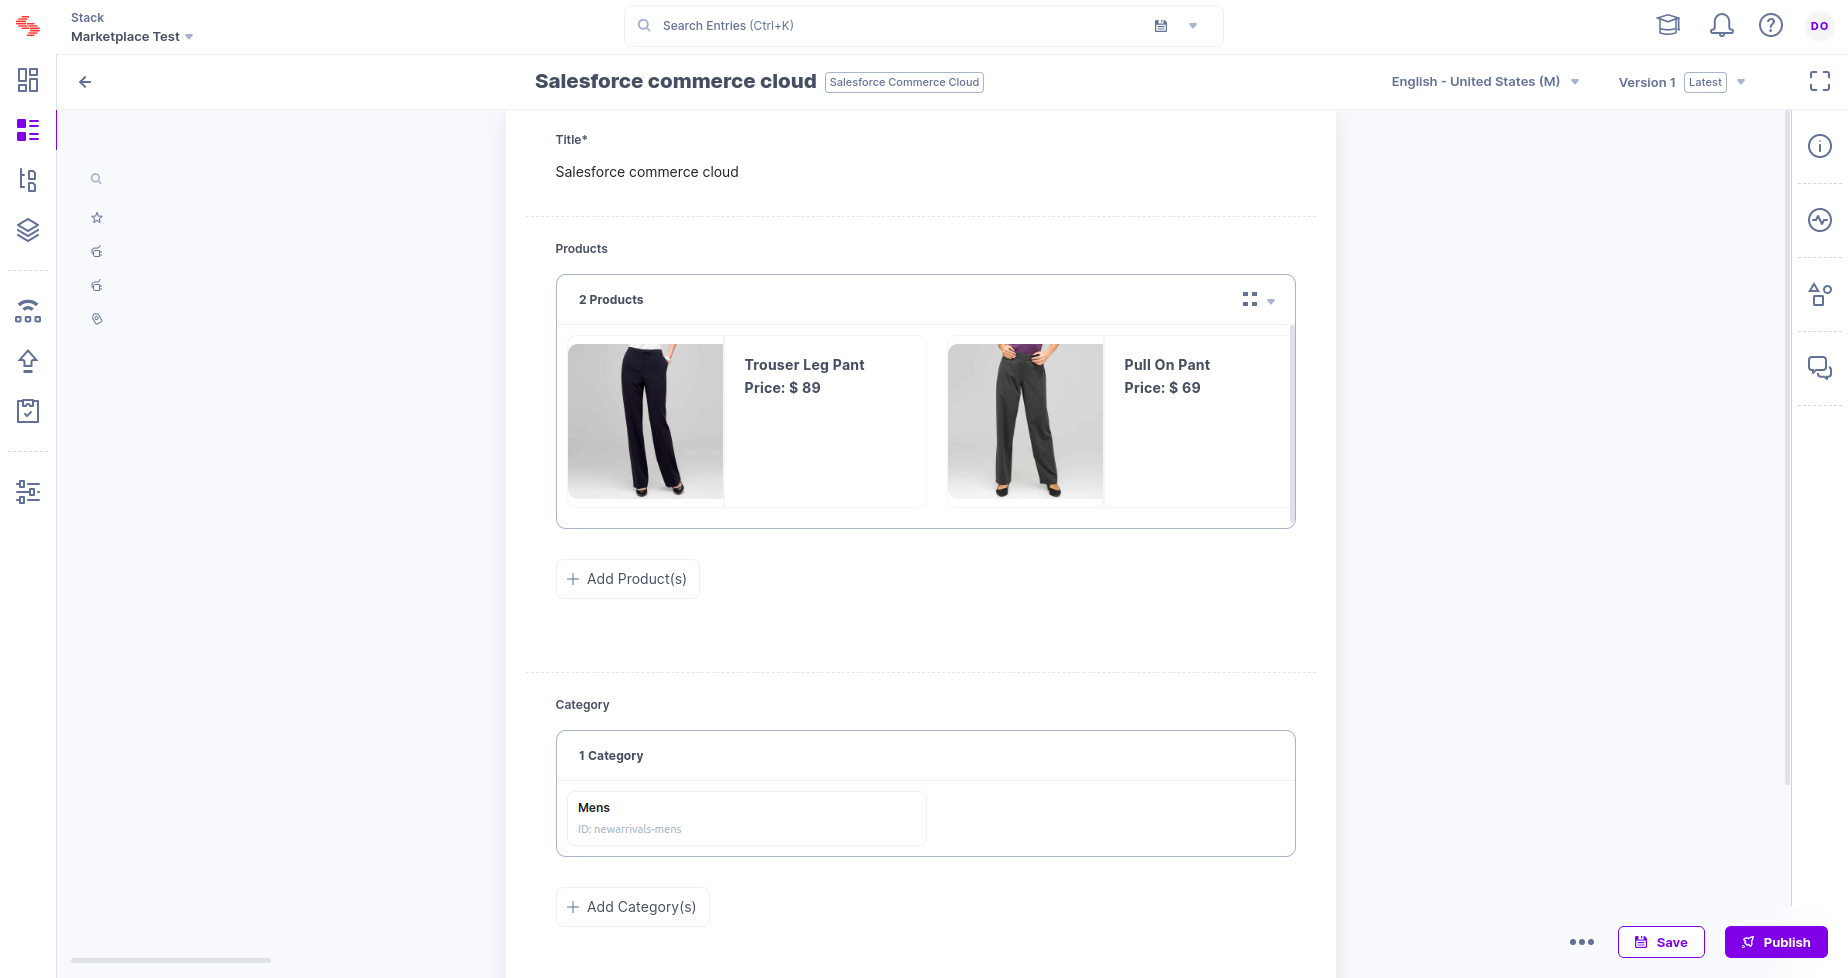
Task: Open the Releases upload arrow icon
Action: point(28,361)
